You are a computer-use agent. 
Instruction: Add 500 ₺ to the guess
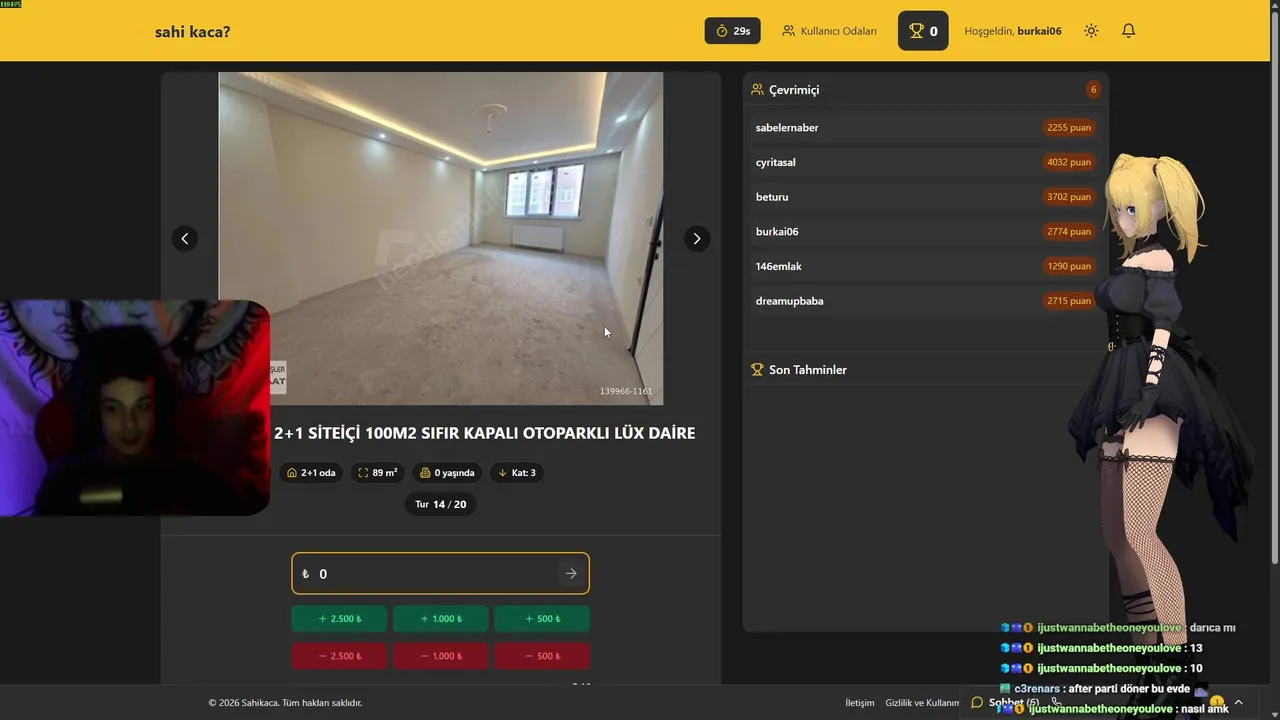point(542,619)
